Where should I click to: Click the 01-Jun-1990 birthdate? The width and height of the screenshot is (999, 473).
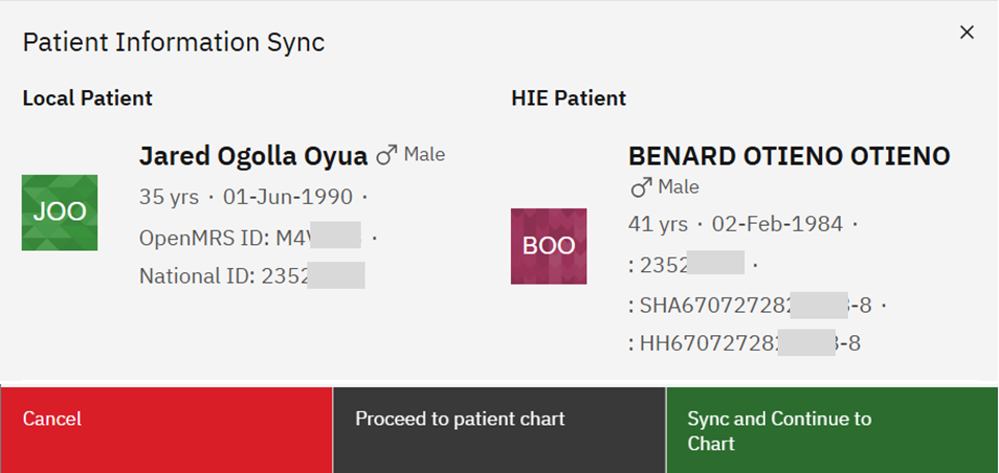click(x=287, y=197)
